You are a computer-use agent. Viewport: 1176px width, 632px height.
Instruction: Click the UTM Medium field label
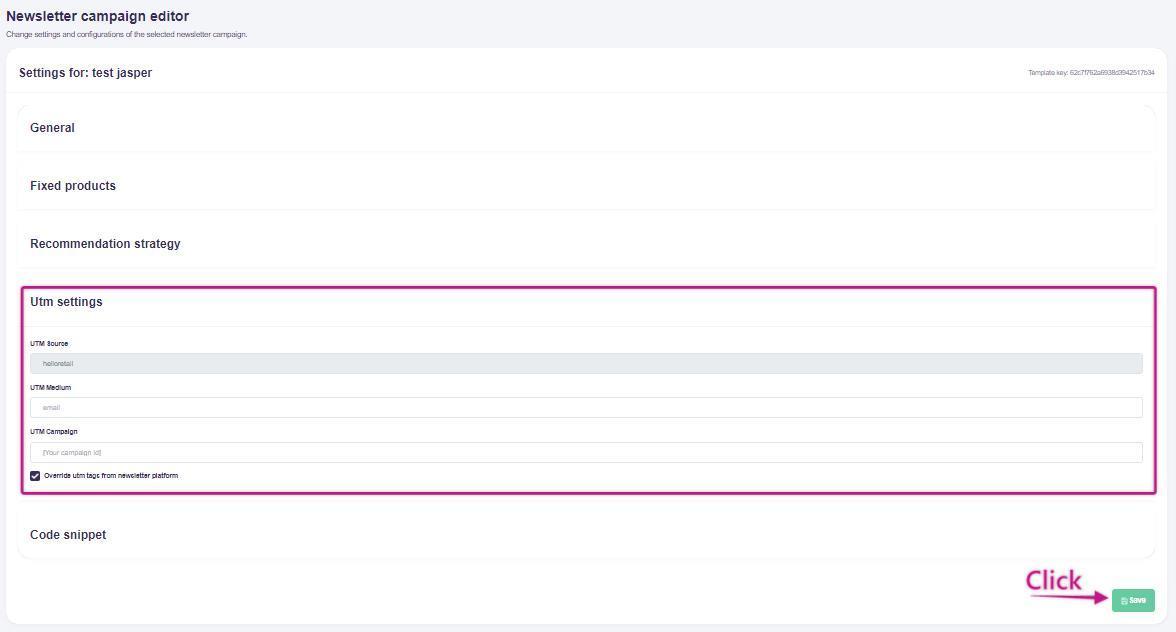(x=50, y=388)
